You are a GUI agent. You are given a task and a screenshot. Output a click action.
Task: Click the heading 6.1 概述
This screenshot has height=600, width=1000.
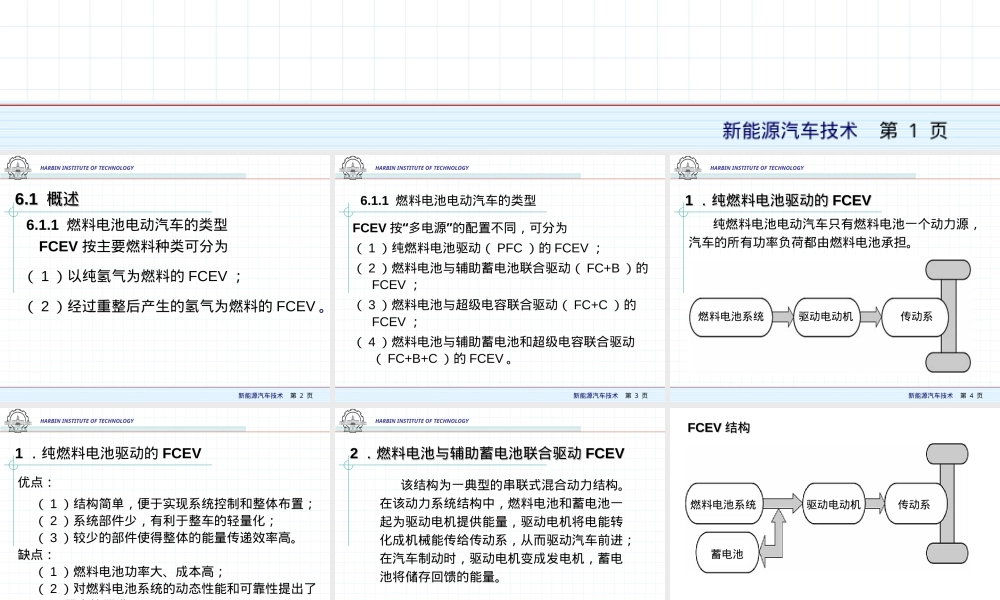coord(47,199)
